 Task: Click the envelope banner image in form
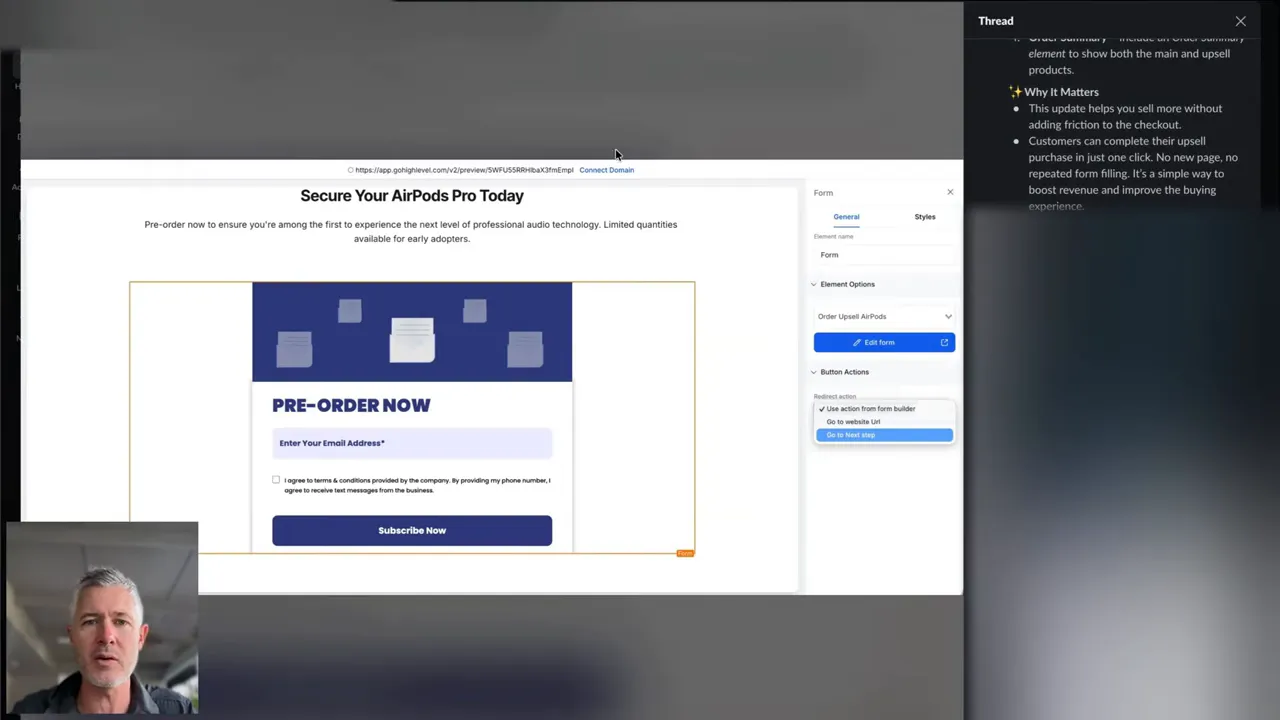[x=412, y=332]
